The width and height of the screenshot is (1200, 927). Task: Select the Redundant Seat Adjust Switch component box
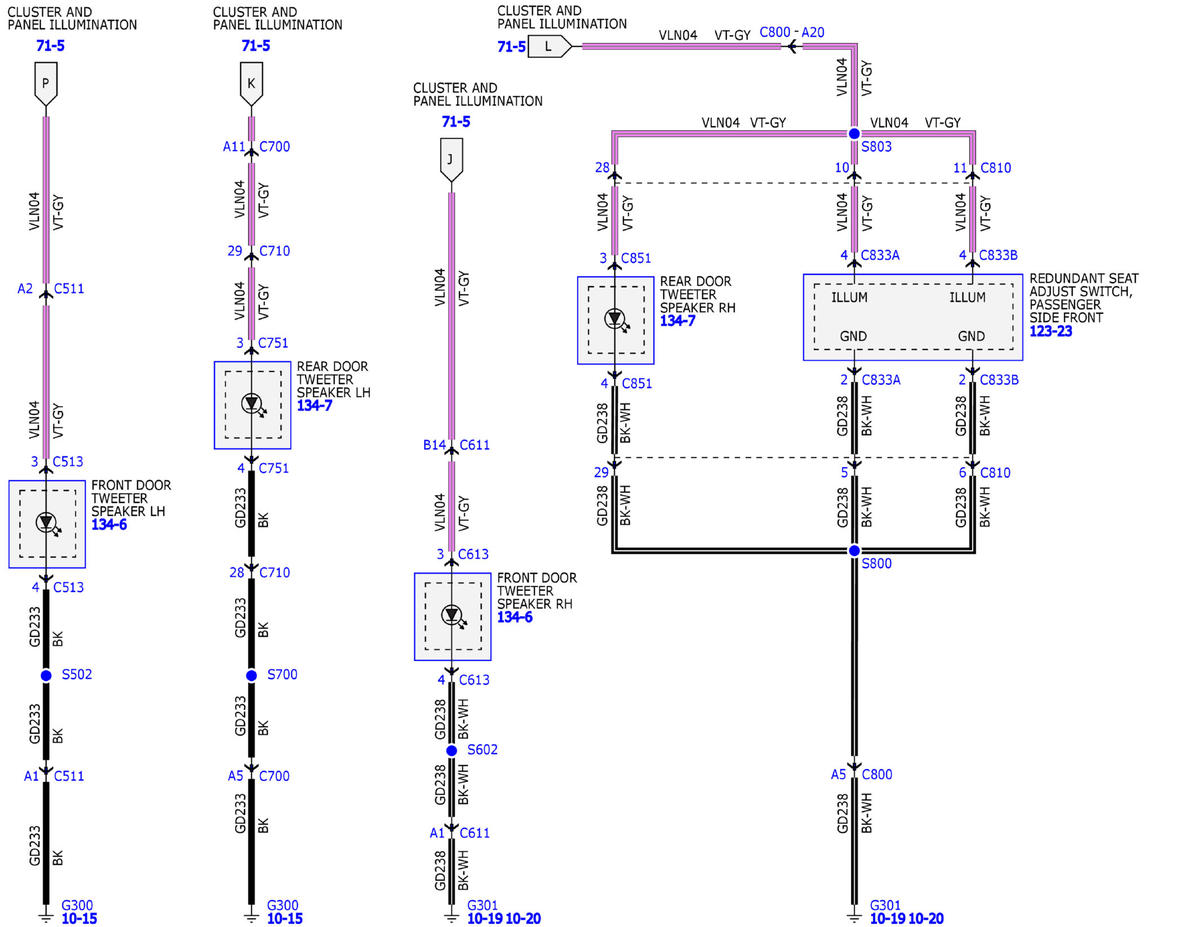[913, 317]
